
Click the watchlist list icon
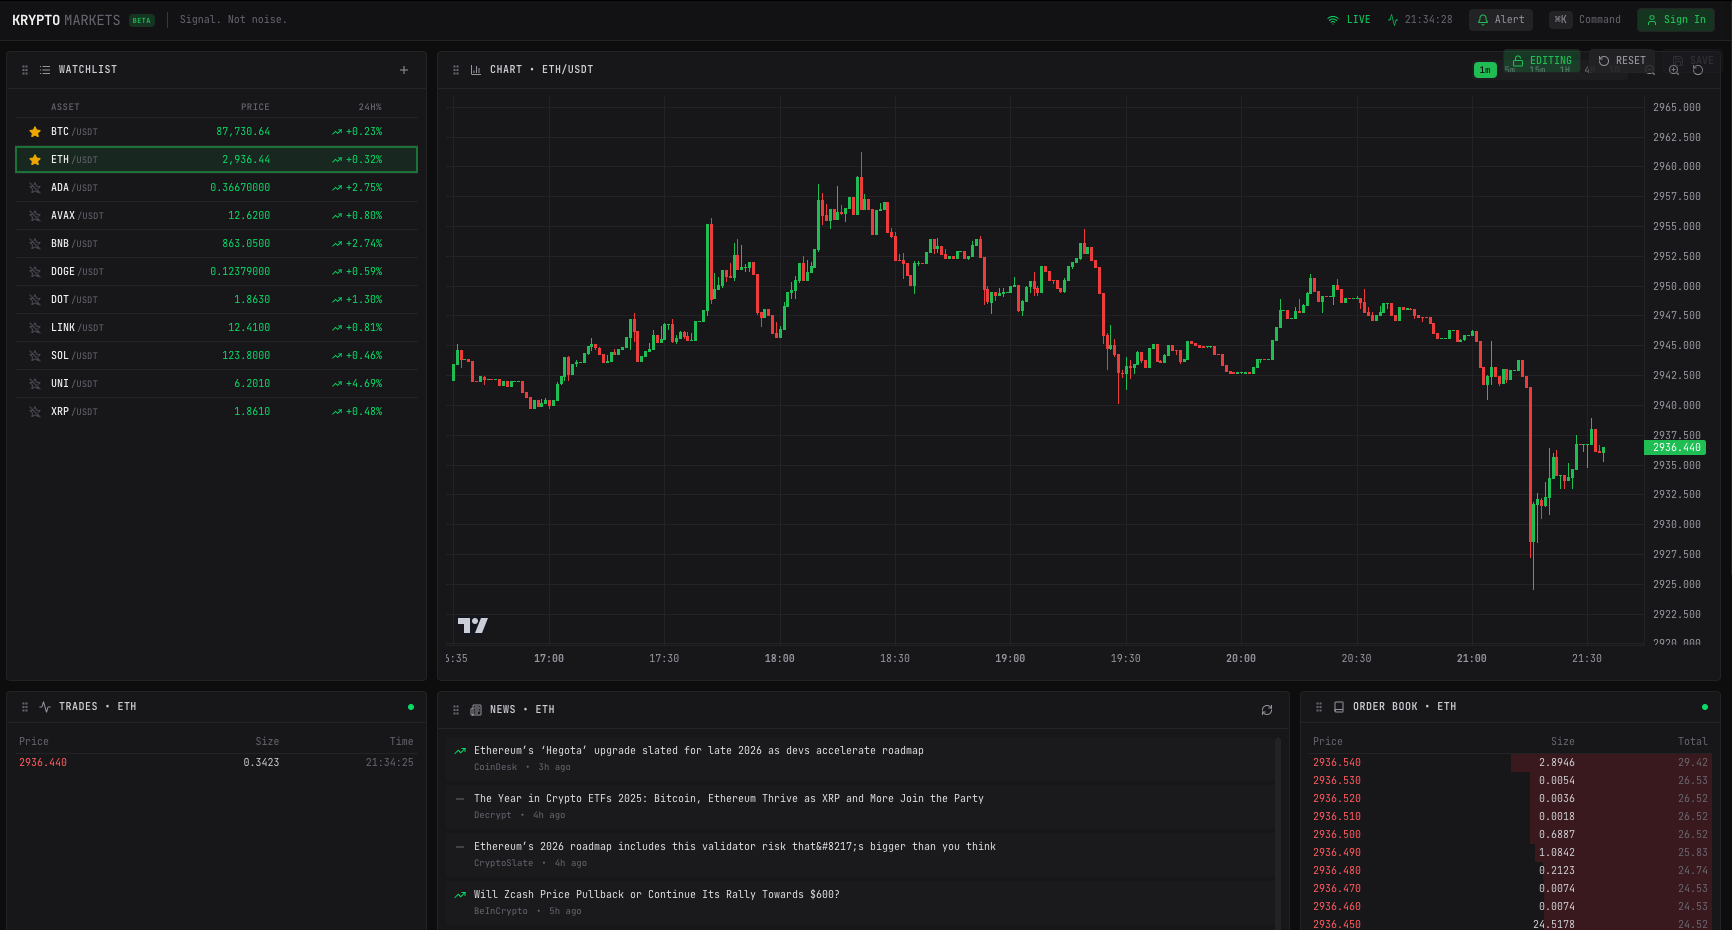tap(44, 69)
